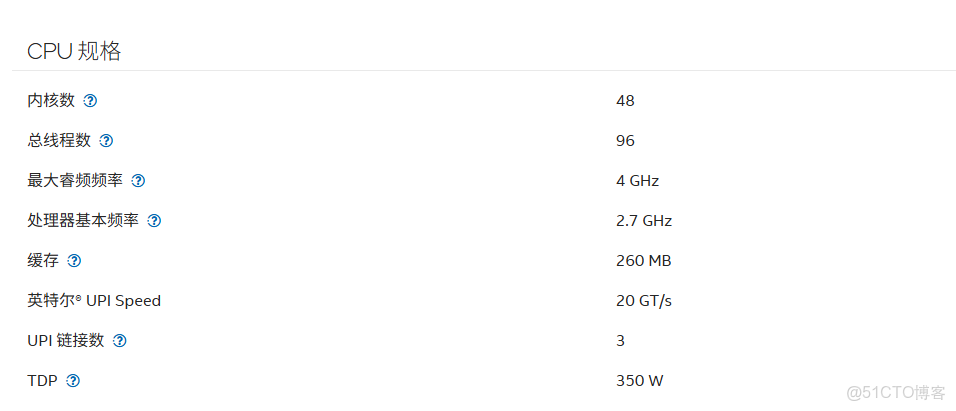Click the 51CTO博客 watermark text
The image size is (956, 411).
tap(896, 392)
